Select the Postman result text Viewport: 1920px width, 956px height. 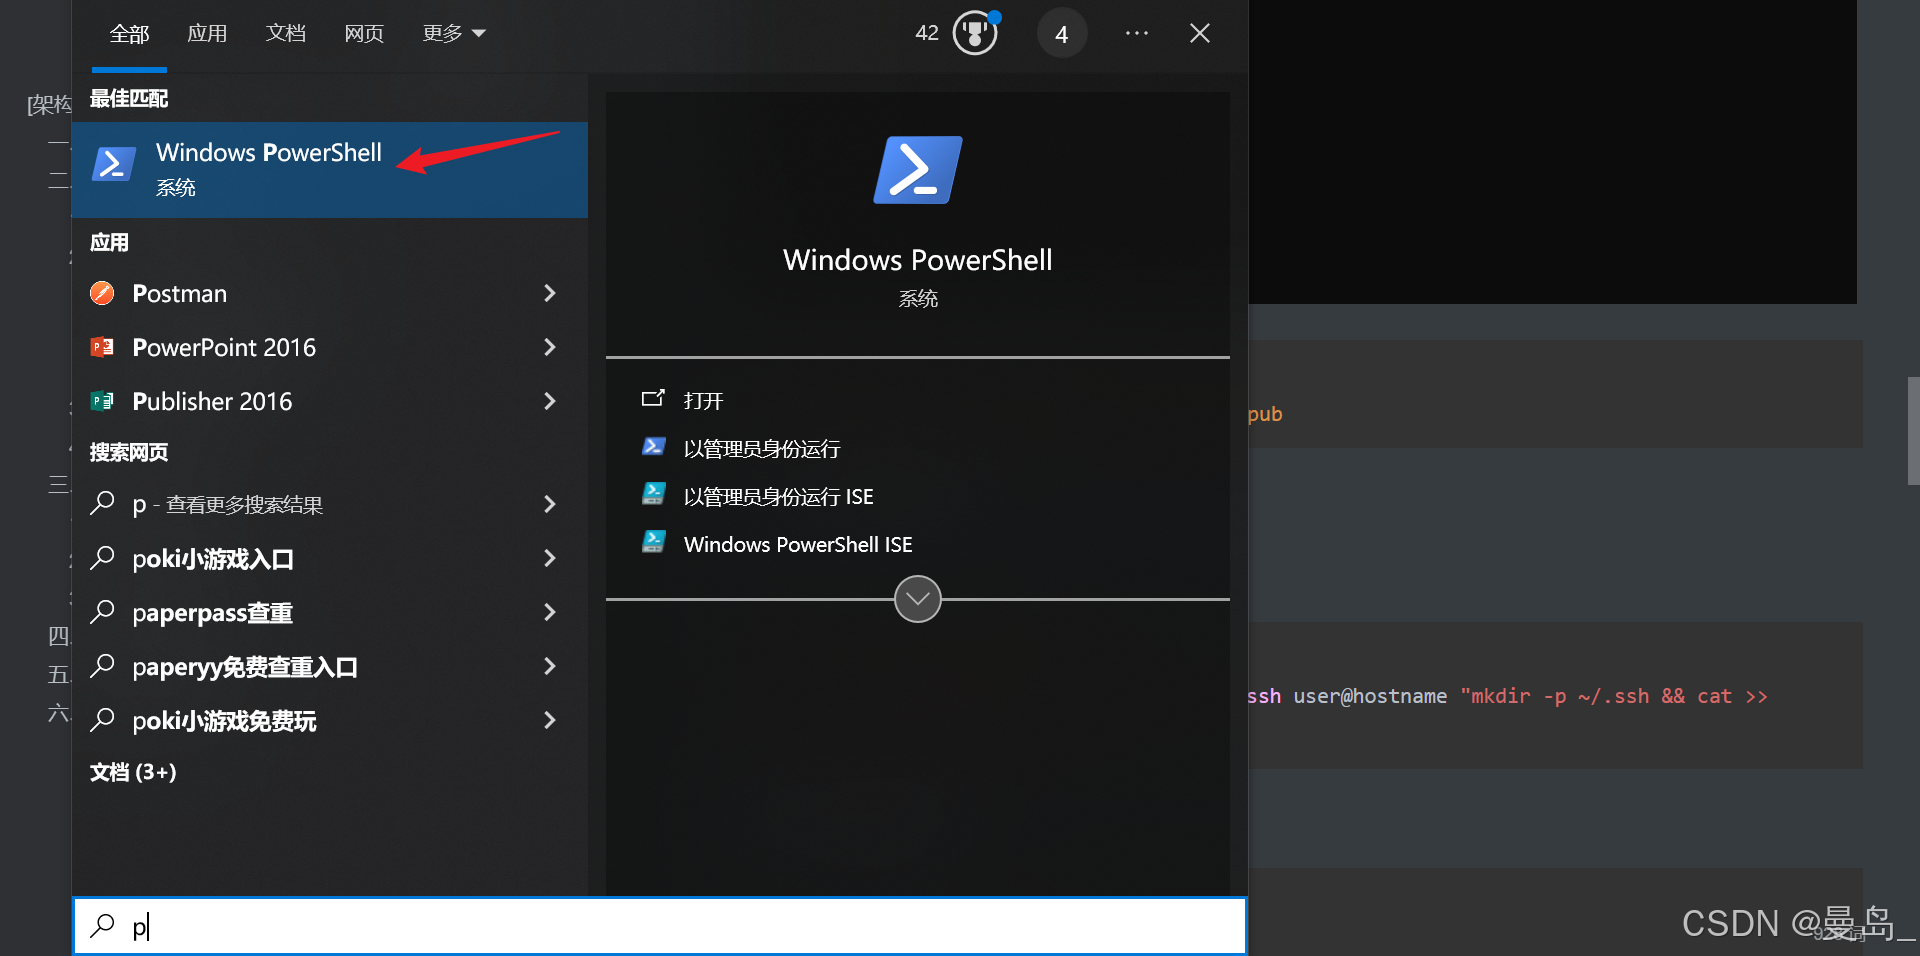[180, 293]
